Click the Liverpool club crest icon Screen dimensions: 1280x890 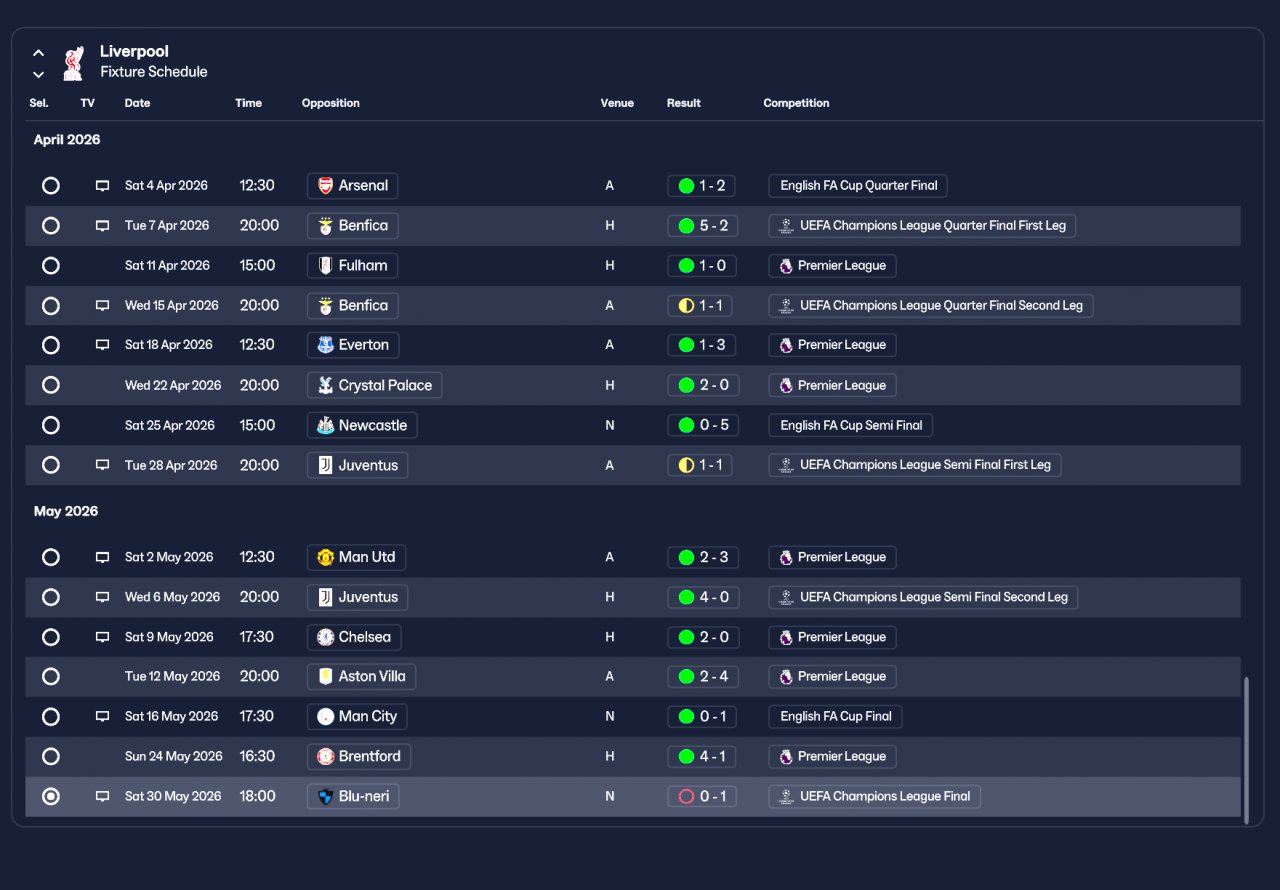73,63
